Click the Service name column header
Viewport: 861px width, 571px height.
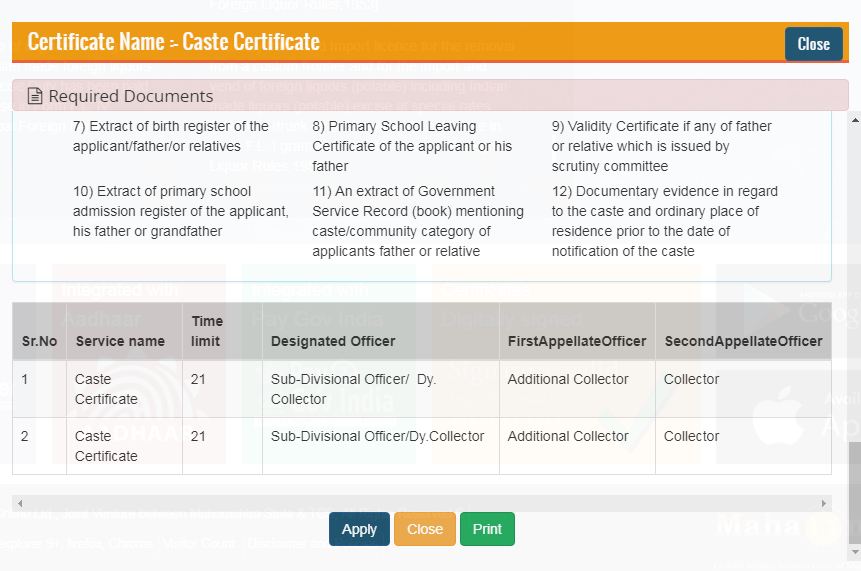pos(120,341)
